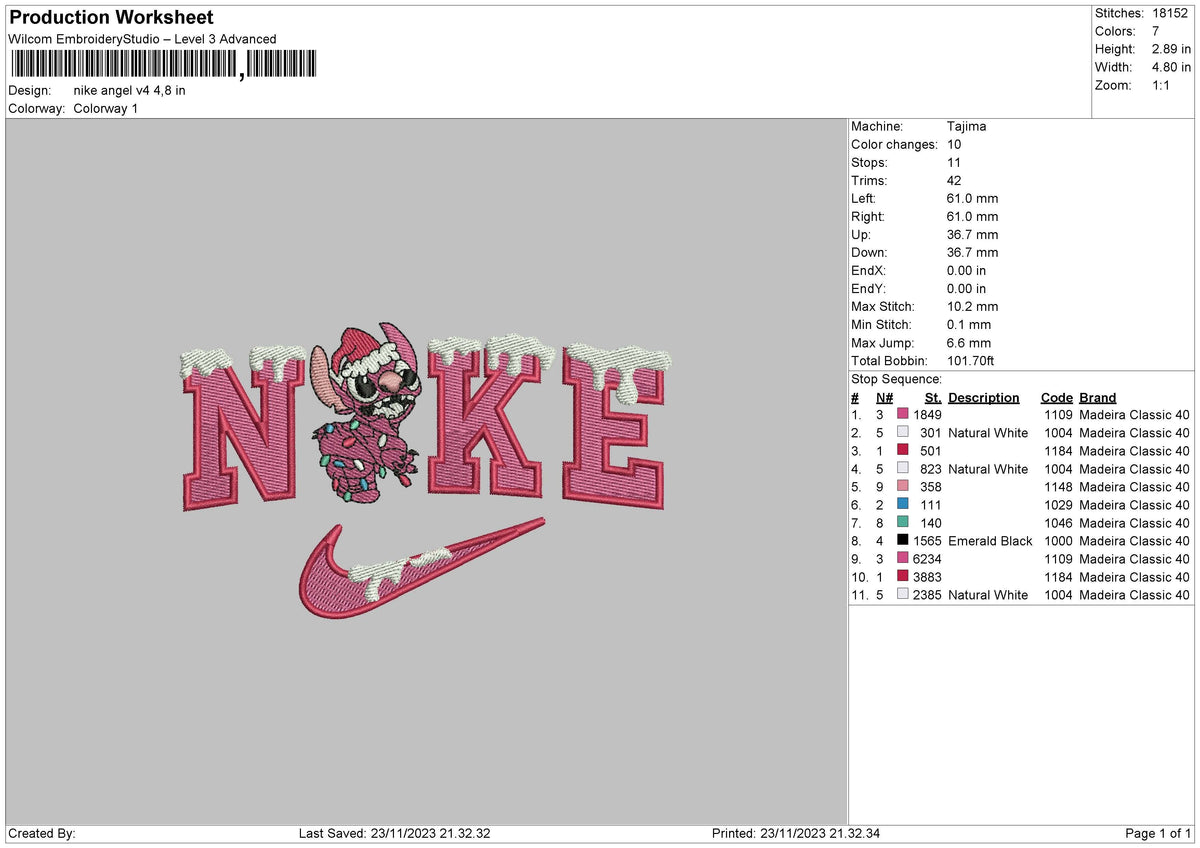The image size is (1200, 848).
Task: Click the Stop Sequence heading
Action: click(x=896, y=379)
